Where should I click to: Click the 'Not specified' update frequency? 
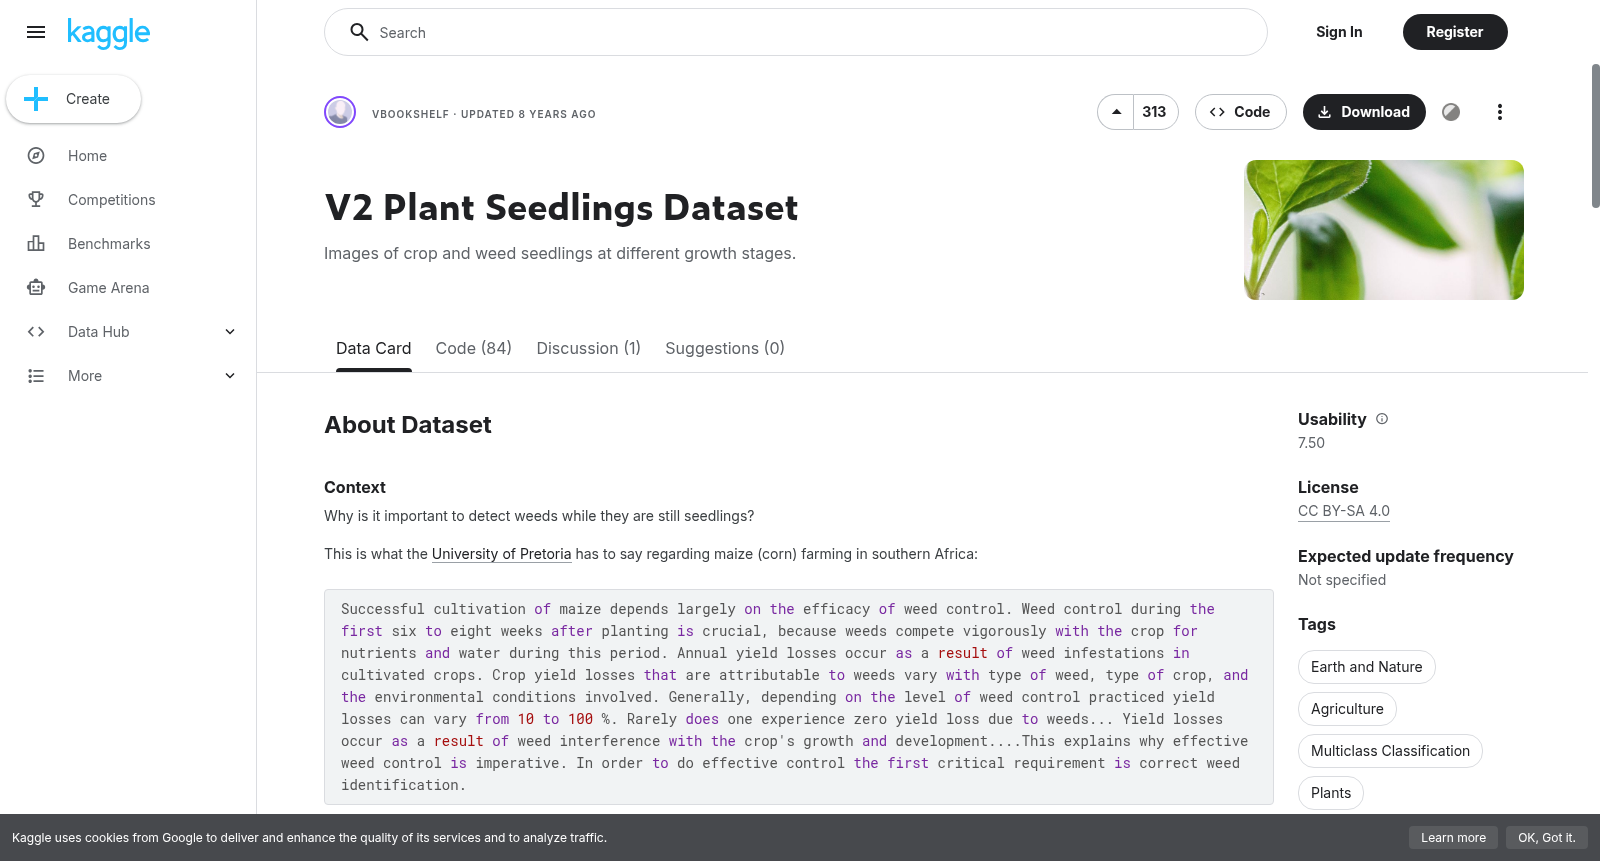click(1342, 580)
